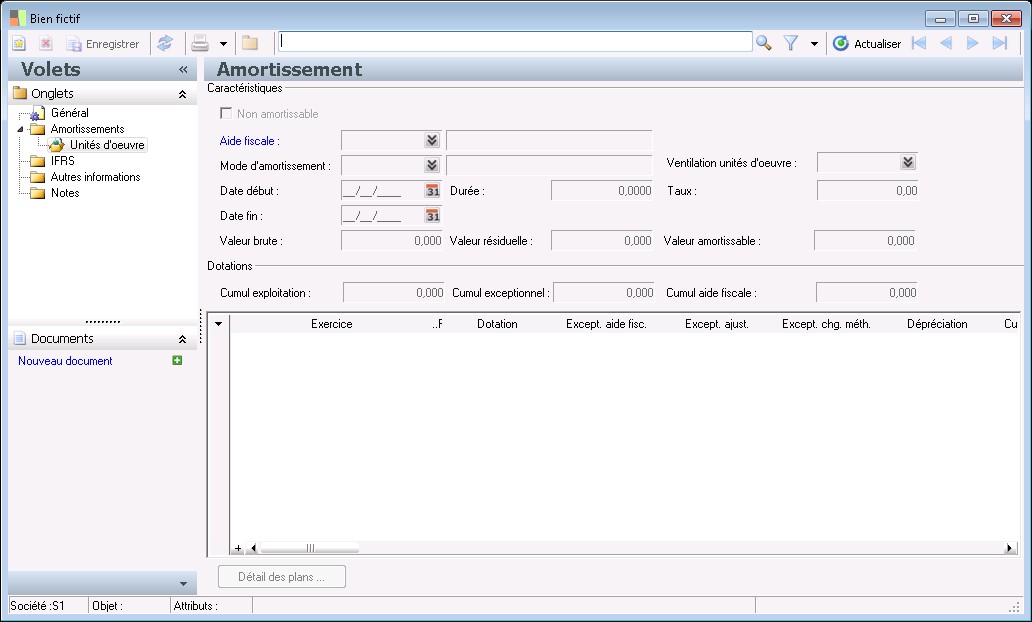
Task: Open the Aide fiscale dropdown
Action: point(431,141)
